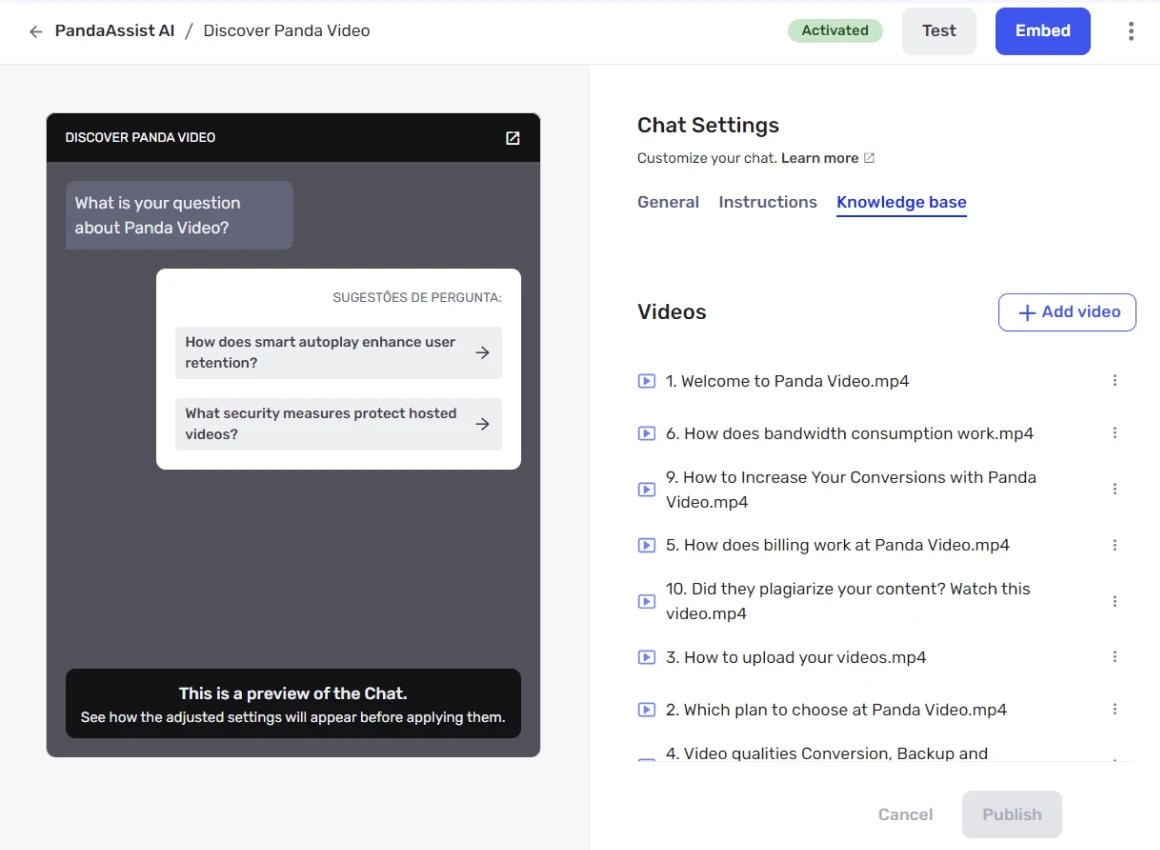Click video icon for upload your videos file
This screenshot has width=1160, height=850.
(647, 658)
